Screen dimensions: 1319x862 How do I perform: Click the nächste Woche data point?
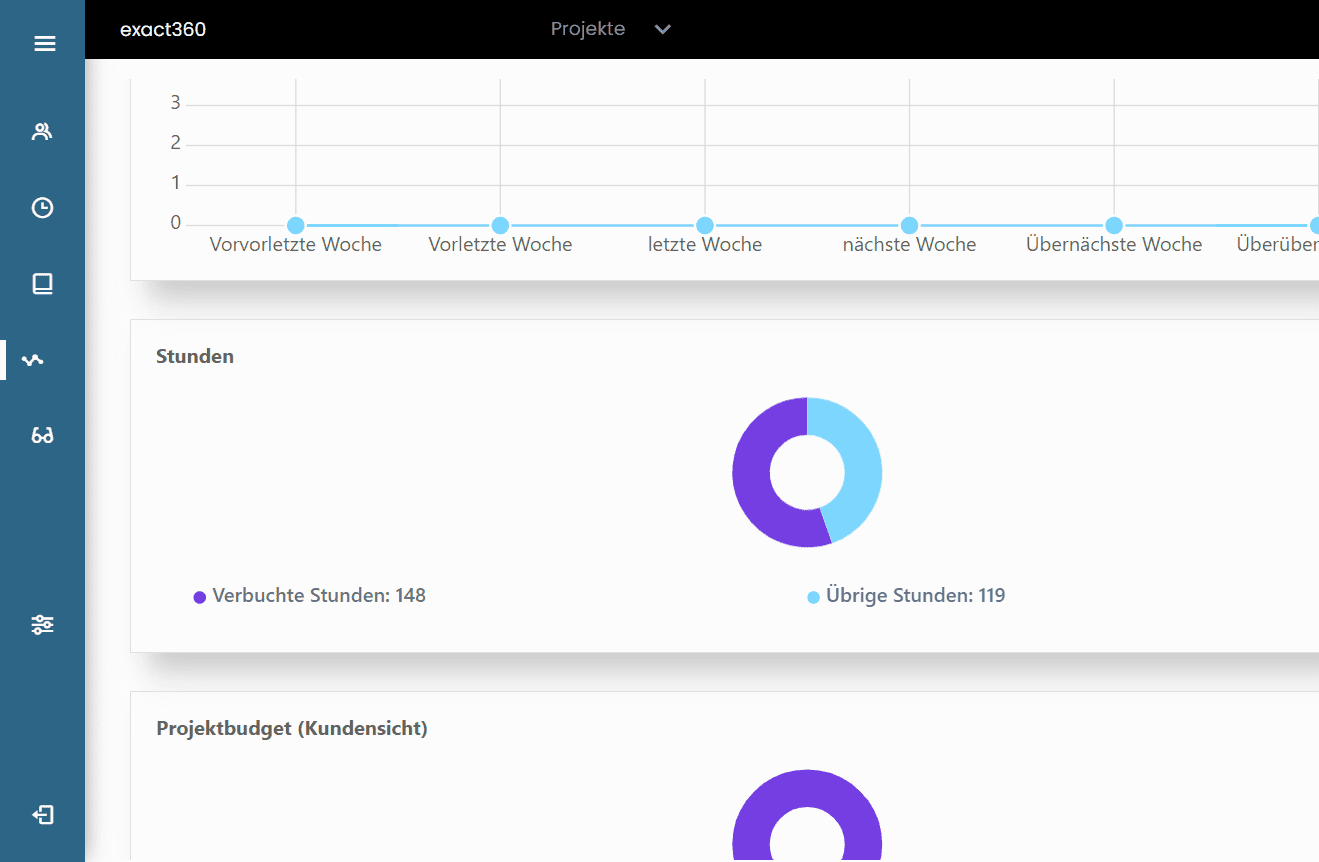[909, 226]
